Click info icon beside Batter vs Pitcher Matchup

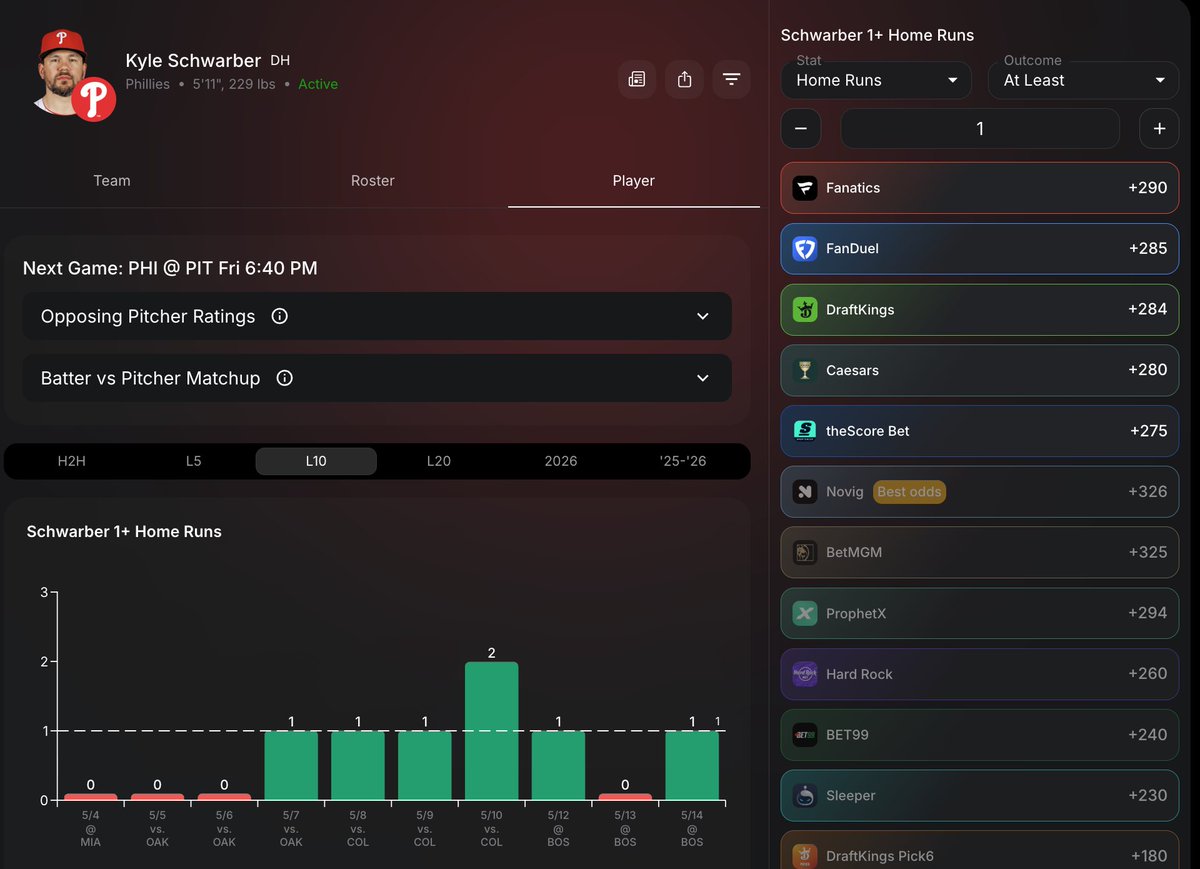(x=285, y=378)
